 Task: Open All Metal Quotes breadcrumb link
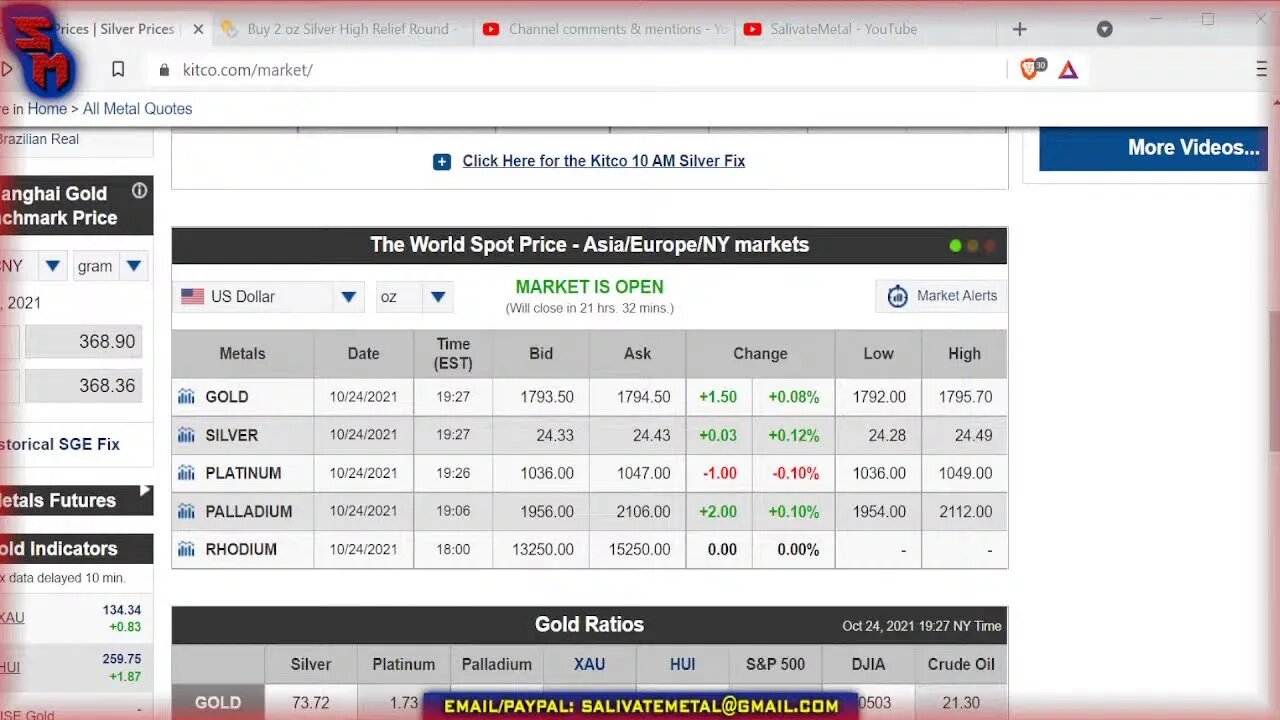pyautogui.click(x=137, y=109)
